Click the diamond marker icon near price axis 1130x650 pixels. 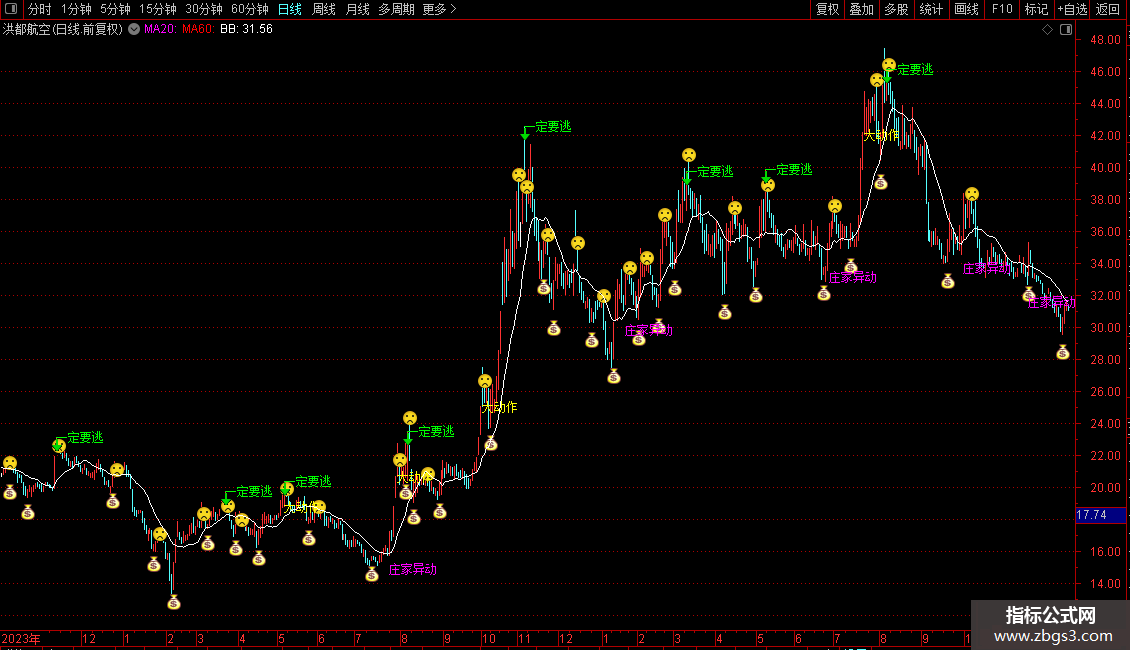[1047, 30]
